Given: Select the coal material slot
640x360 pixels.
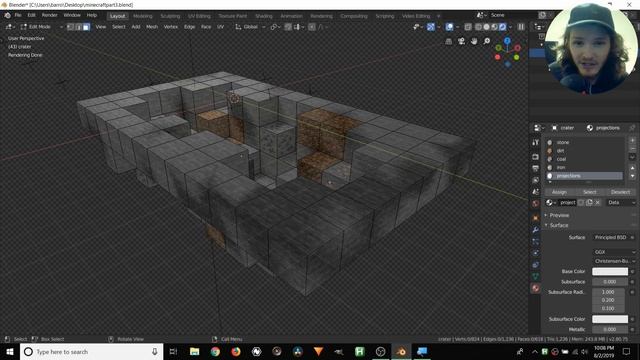Looking at the screenshot, I should (584, 159).
